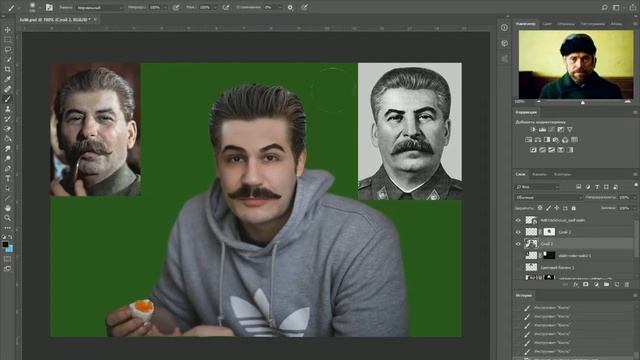Switch to the Образцы tab
Screen dimensions: 640x360
point(566,24)
